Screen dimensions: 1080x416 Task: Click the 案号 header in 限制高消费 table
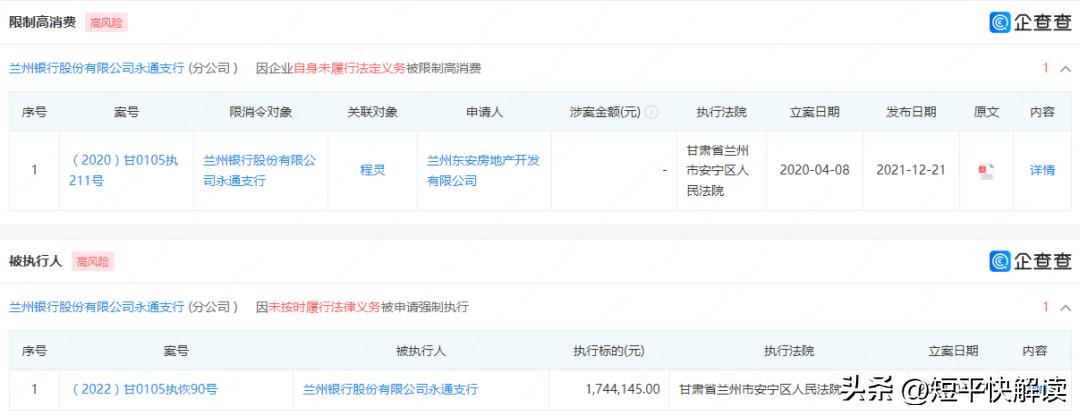pos(126,112)
